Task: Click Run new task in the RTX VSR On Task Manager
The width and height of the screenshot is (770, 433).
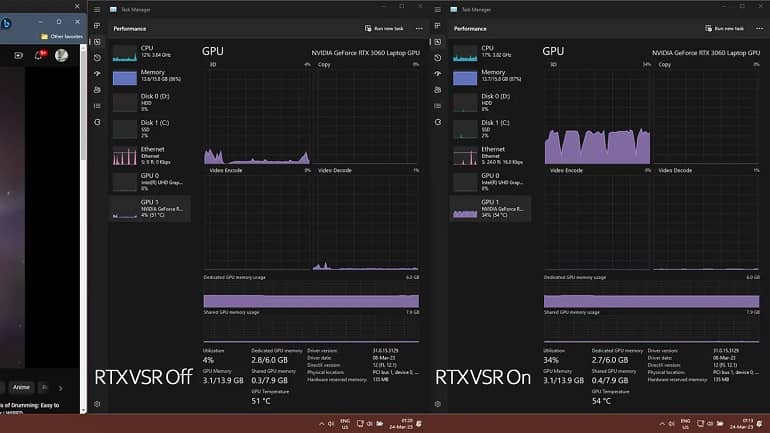Action: [724, 28]
